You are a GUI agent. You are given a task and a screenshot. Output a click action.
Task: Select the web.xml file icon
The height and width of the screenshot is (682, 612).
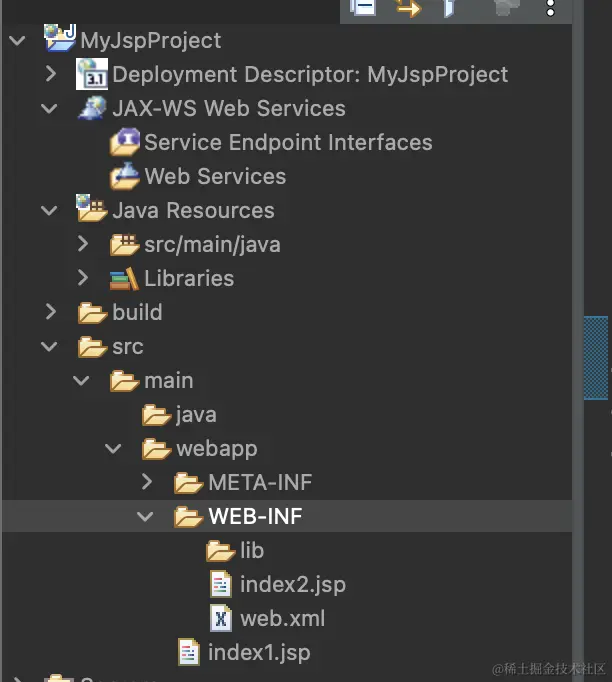(x=220, y=618)
